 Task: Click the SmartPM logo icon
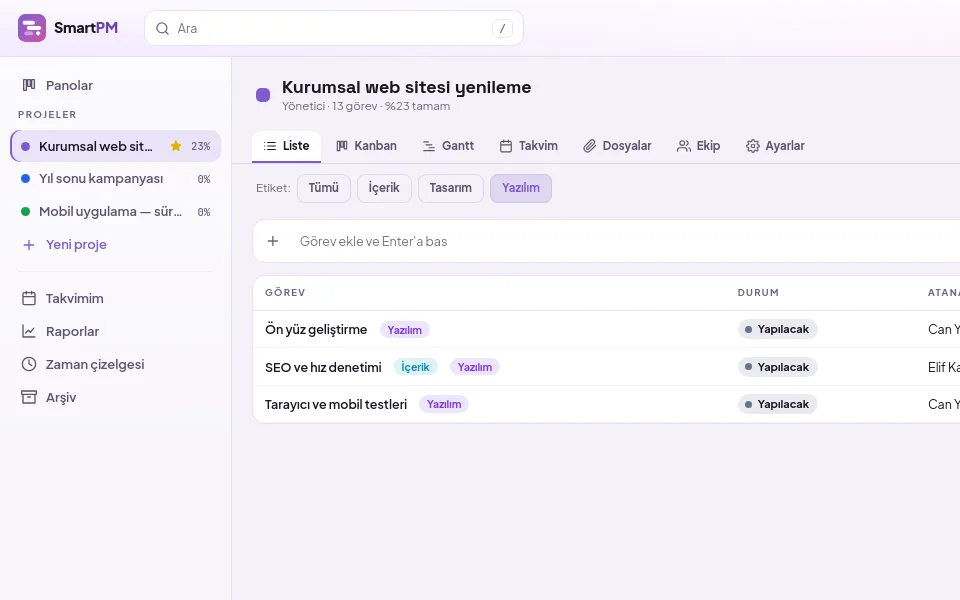click(x=32, y=28)
